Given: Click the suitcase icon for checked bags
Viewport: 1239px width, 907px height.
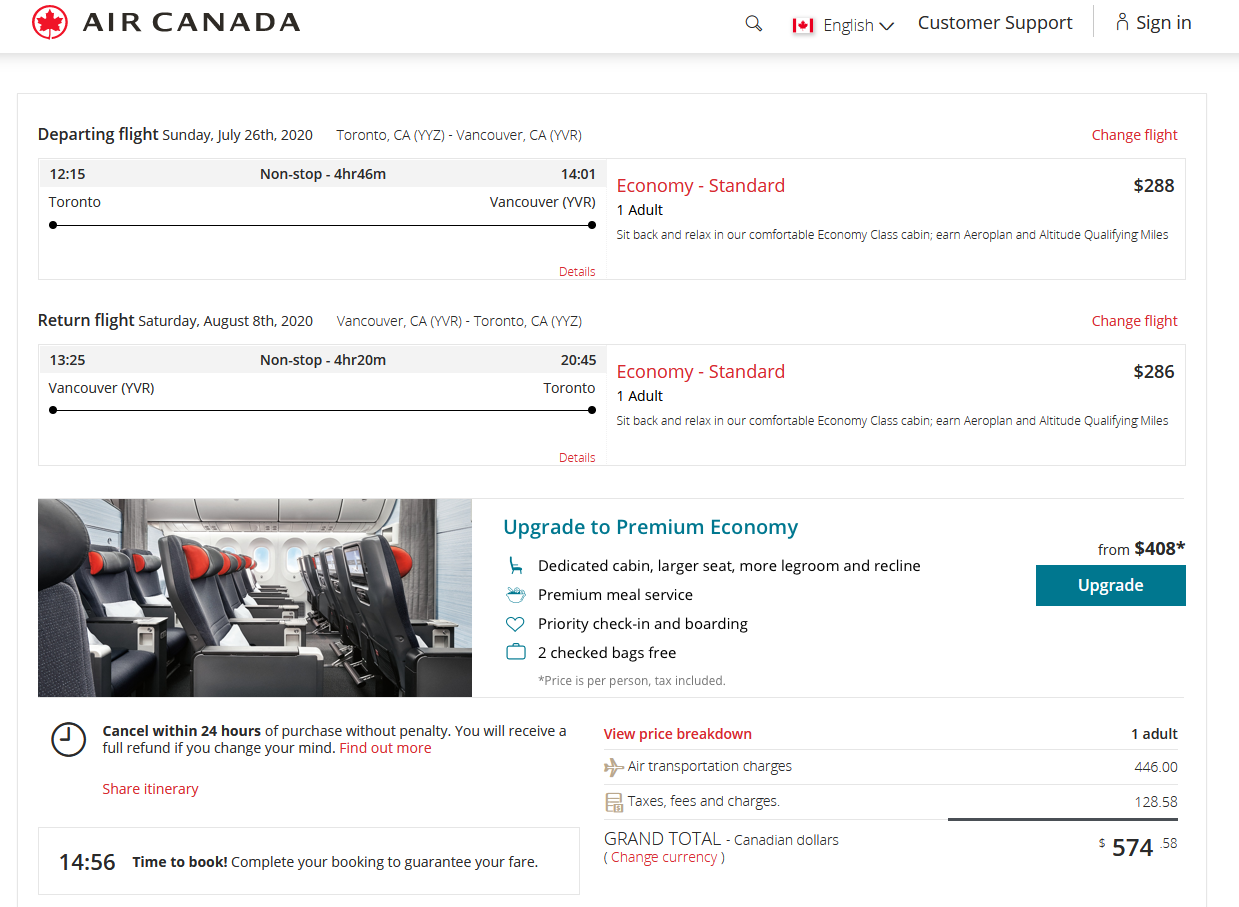Looking at the screenshot, I should pyautogui.click(x=515, y=652).
